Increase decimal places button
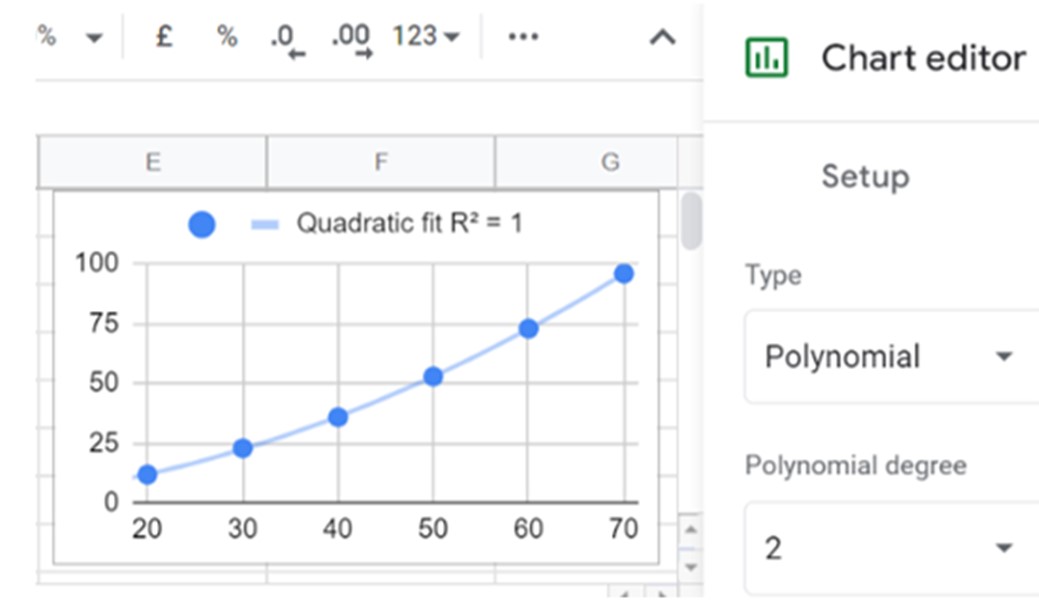Viewport: 1039px width, 607px height. tap(351, 40)
